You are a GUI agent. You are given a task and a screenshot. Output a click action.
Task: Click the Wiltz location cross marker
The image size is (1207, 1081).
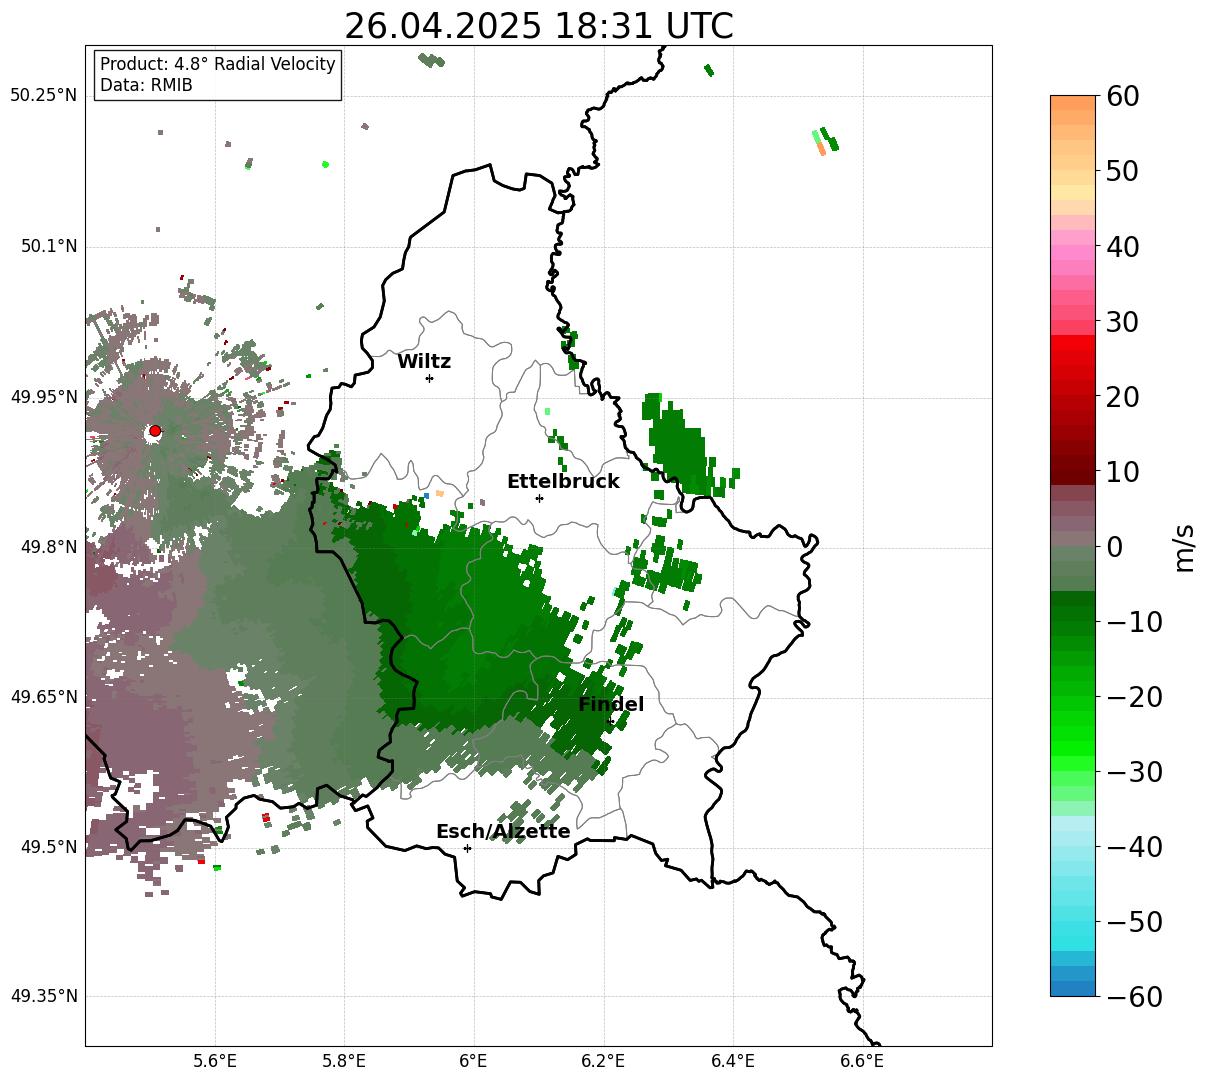point(429,378)
